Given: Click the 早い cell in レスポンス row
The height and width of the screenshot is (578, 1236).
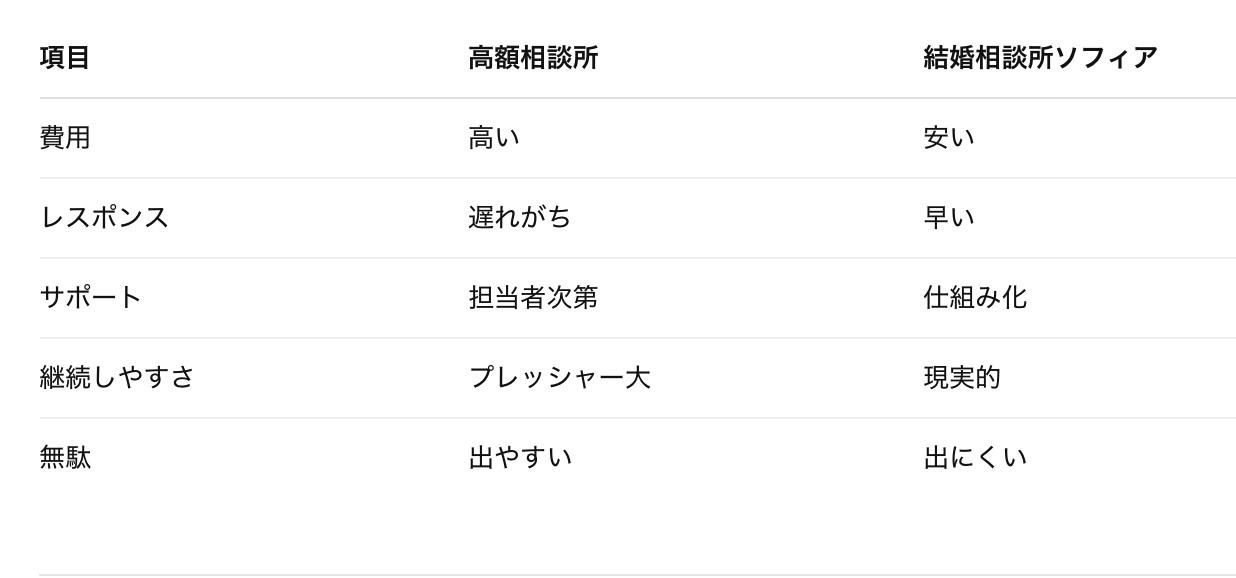Looking at the screenshot, I should coord(949,218).
